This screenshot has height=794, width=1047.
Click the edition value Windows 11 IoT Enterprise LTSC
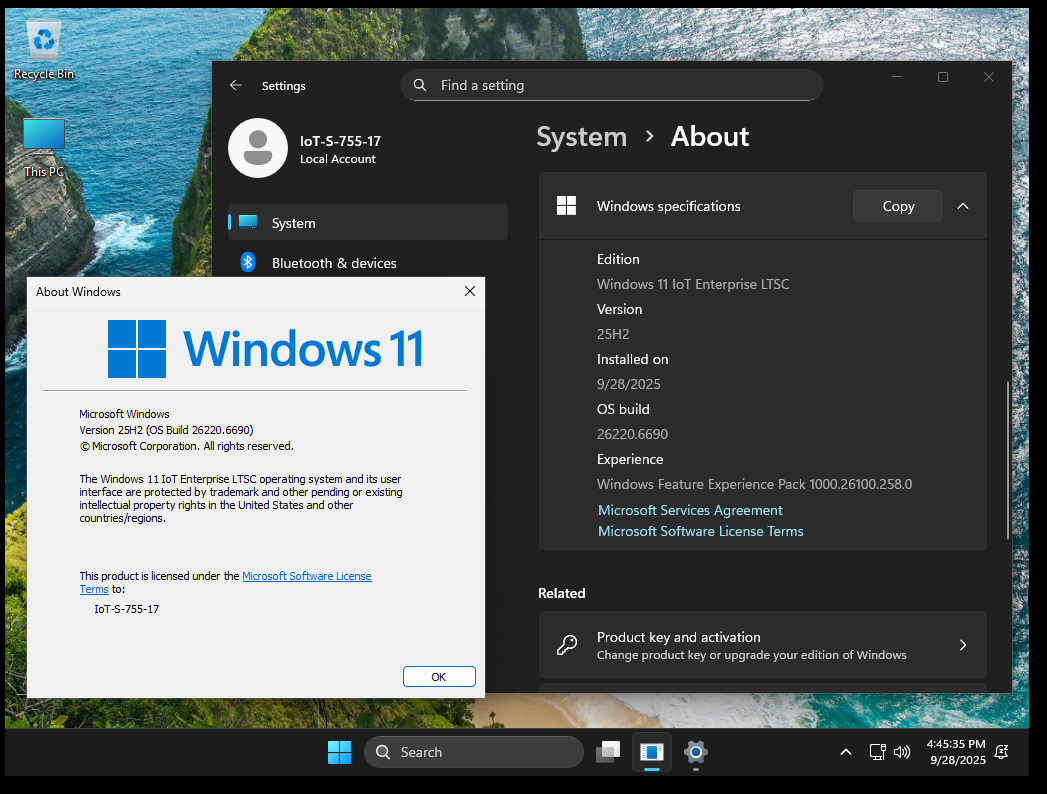[x=693, y=284]
